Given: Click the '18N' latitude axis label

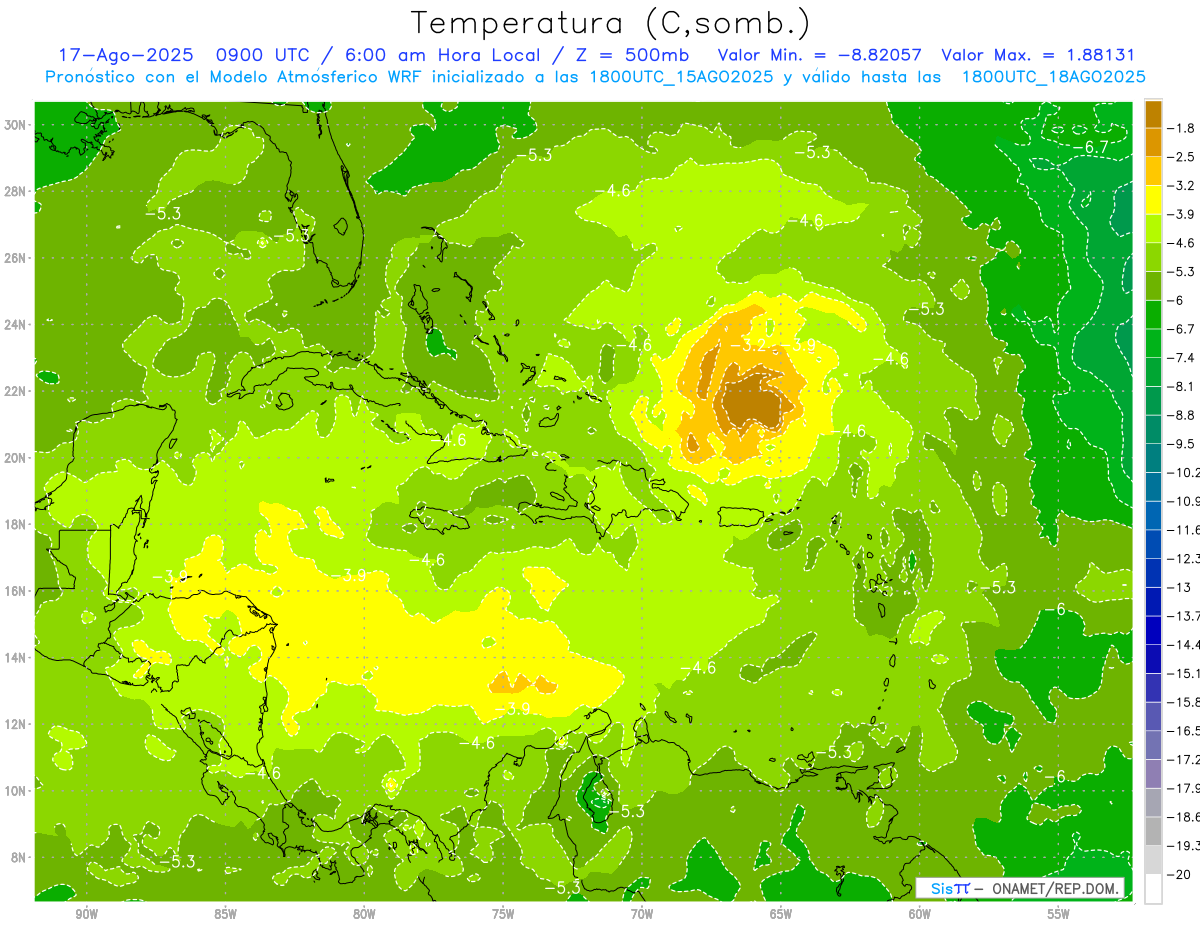Looking at the screenshot, I should tap(16, 524).
